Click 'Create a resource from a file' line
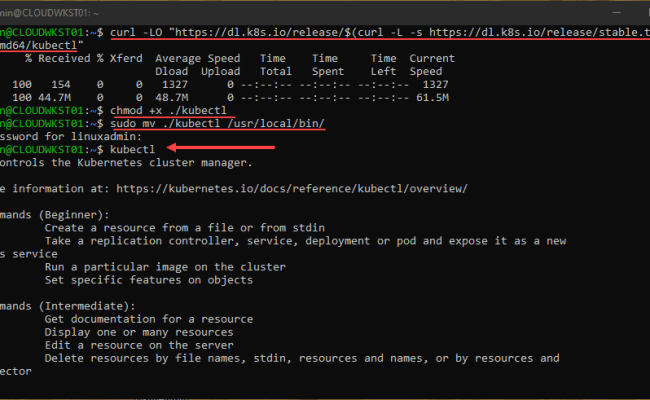 (x=184, y=228)
